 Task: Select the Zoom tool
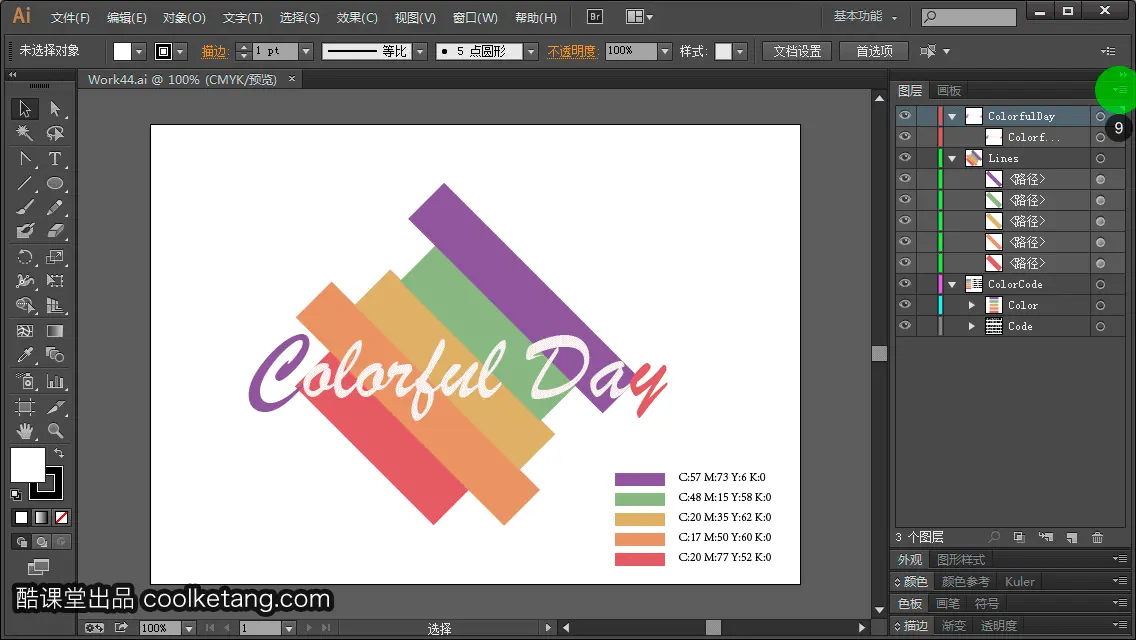[55, 431]
